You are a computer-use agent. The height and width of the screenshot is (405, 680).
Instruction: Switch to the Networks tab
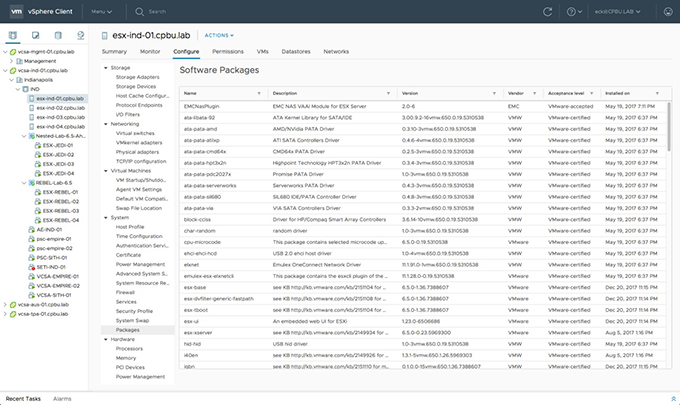336,52
